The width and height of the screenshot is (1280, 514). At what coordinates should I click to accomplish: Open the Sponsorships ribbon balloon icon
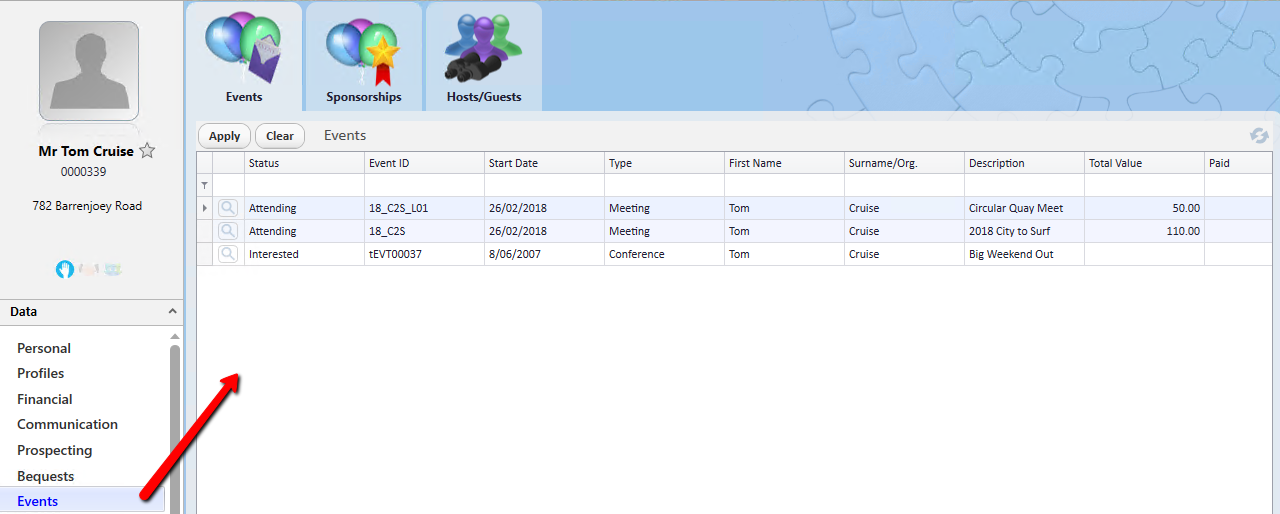point(363,49)
